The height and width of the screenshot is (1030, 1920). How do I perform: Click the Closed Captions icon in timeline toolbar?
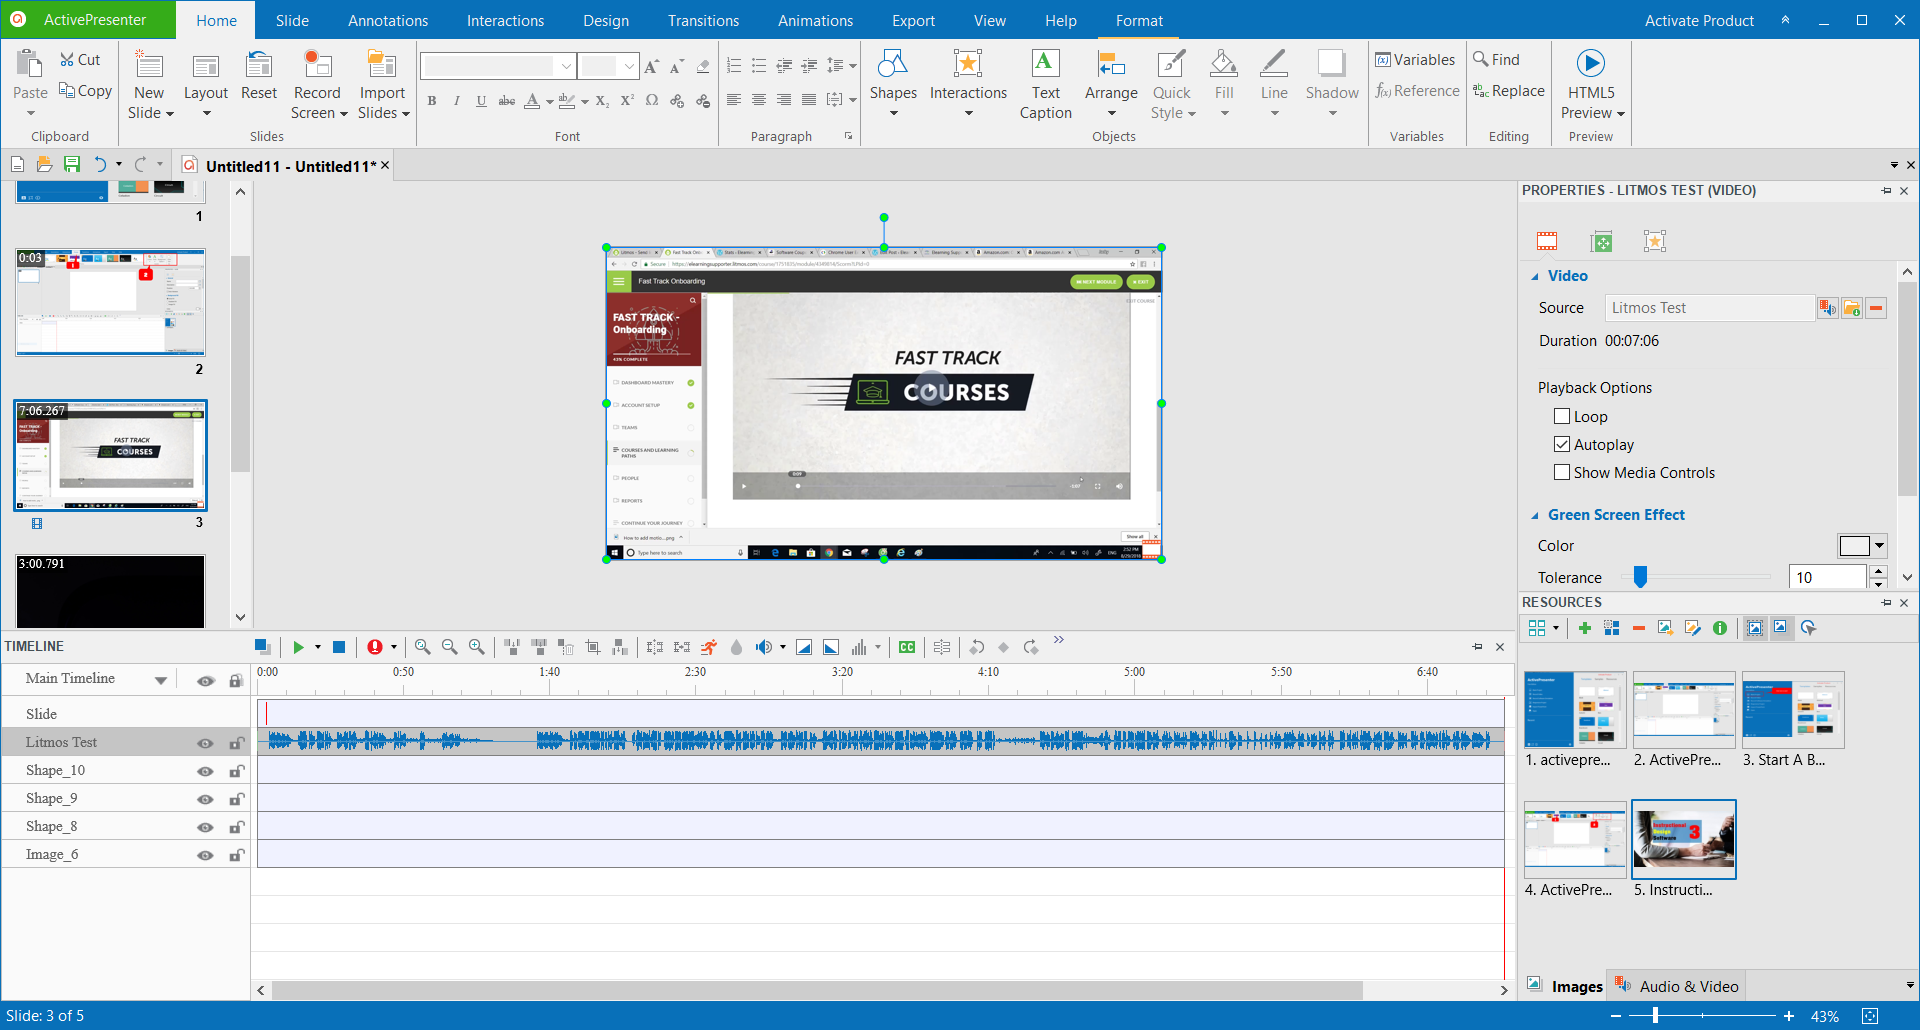pos(906,647)
